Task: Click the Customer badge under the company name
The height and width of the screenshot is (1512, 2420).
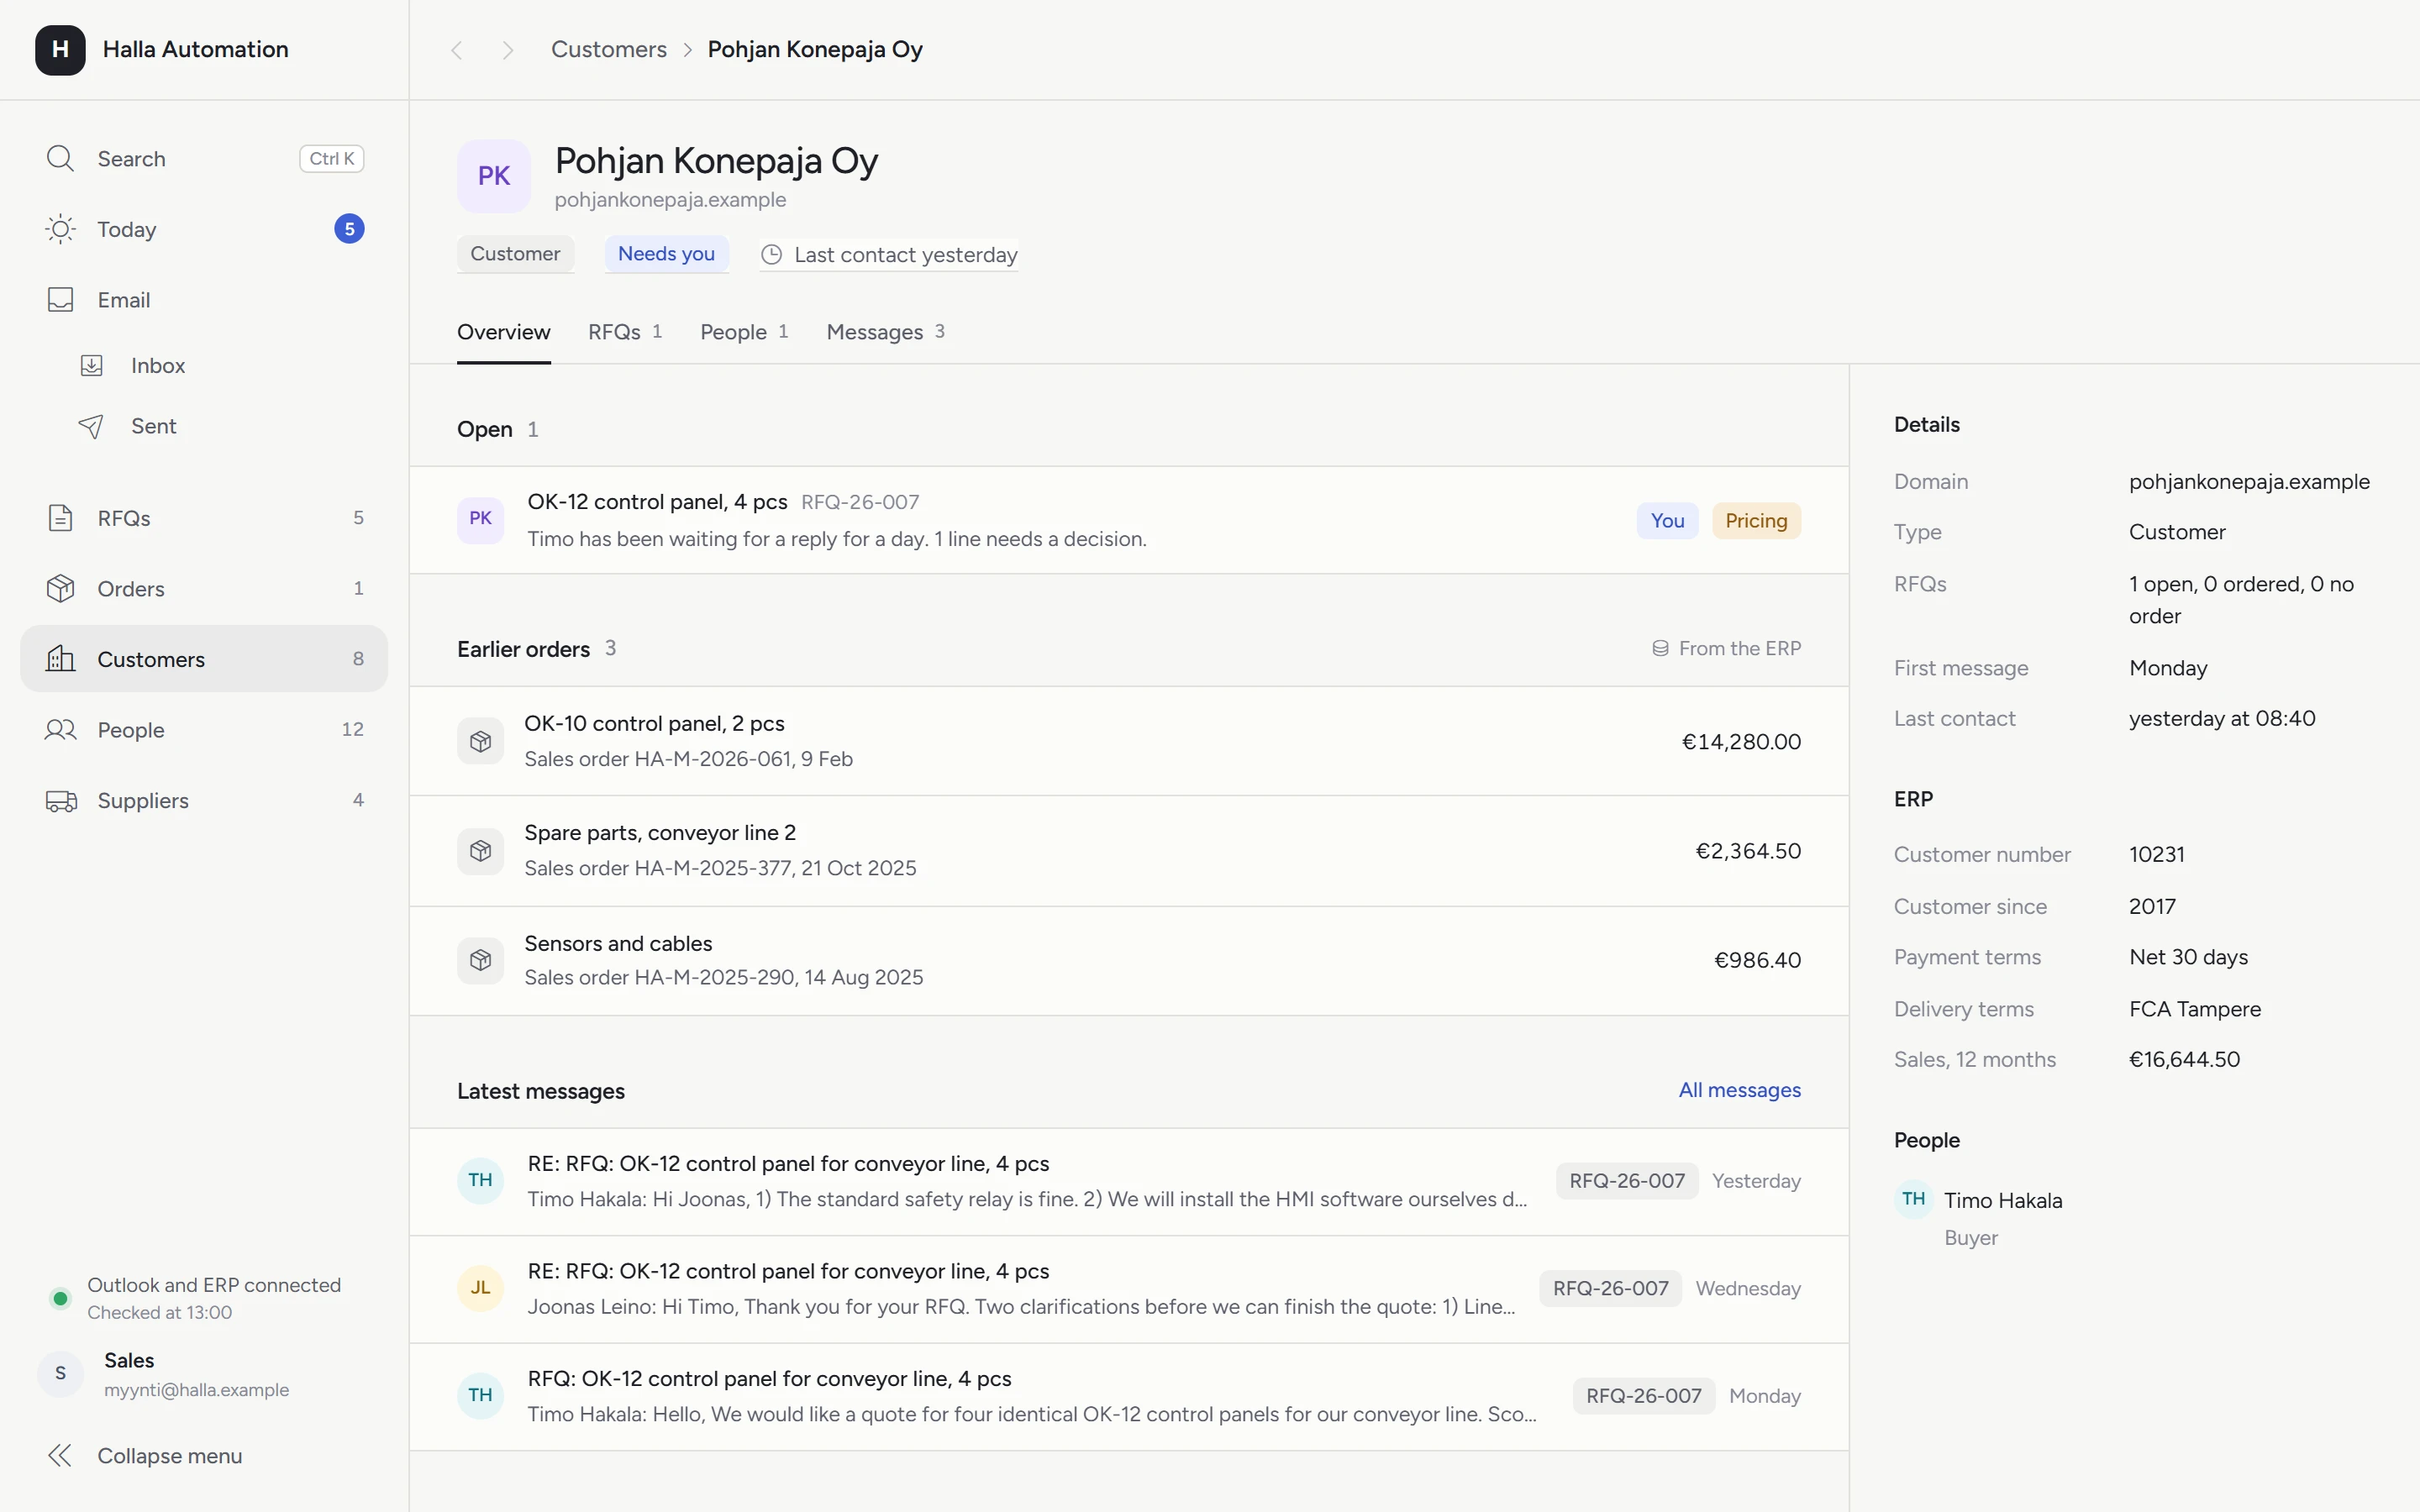Action: click(515, 254)
